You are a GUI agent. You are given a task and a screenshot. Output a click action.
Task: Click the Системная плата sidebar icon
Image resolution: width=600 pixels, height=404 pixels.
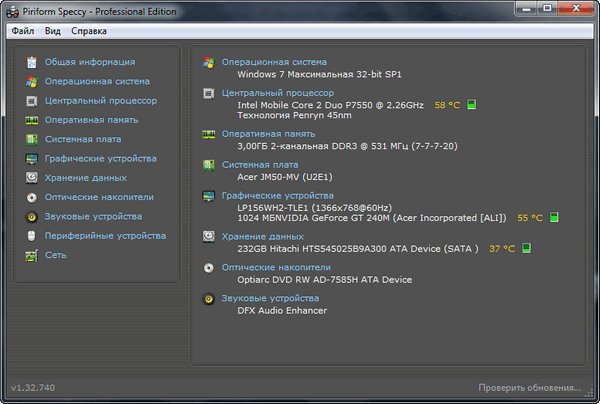[31, 139]
